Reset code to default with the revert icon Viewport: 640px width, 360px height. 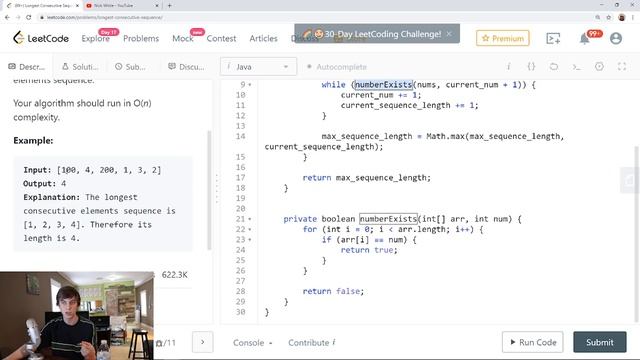click(x=553, y=67)
